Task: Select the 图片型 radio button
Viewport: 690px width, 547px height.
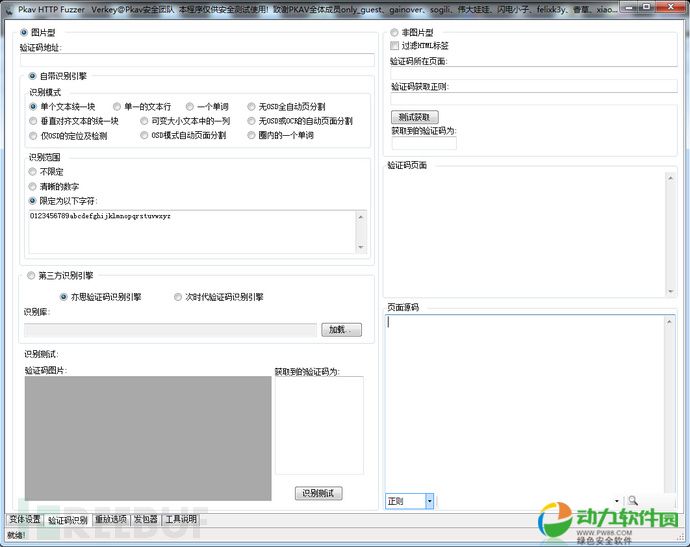Action: [25, 33]
